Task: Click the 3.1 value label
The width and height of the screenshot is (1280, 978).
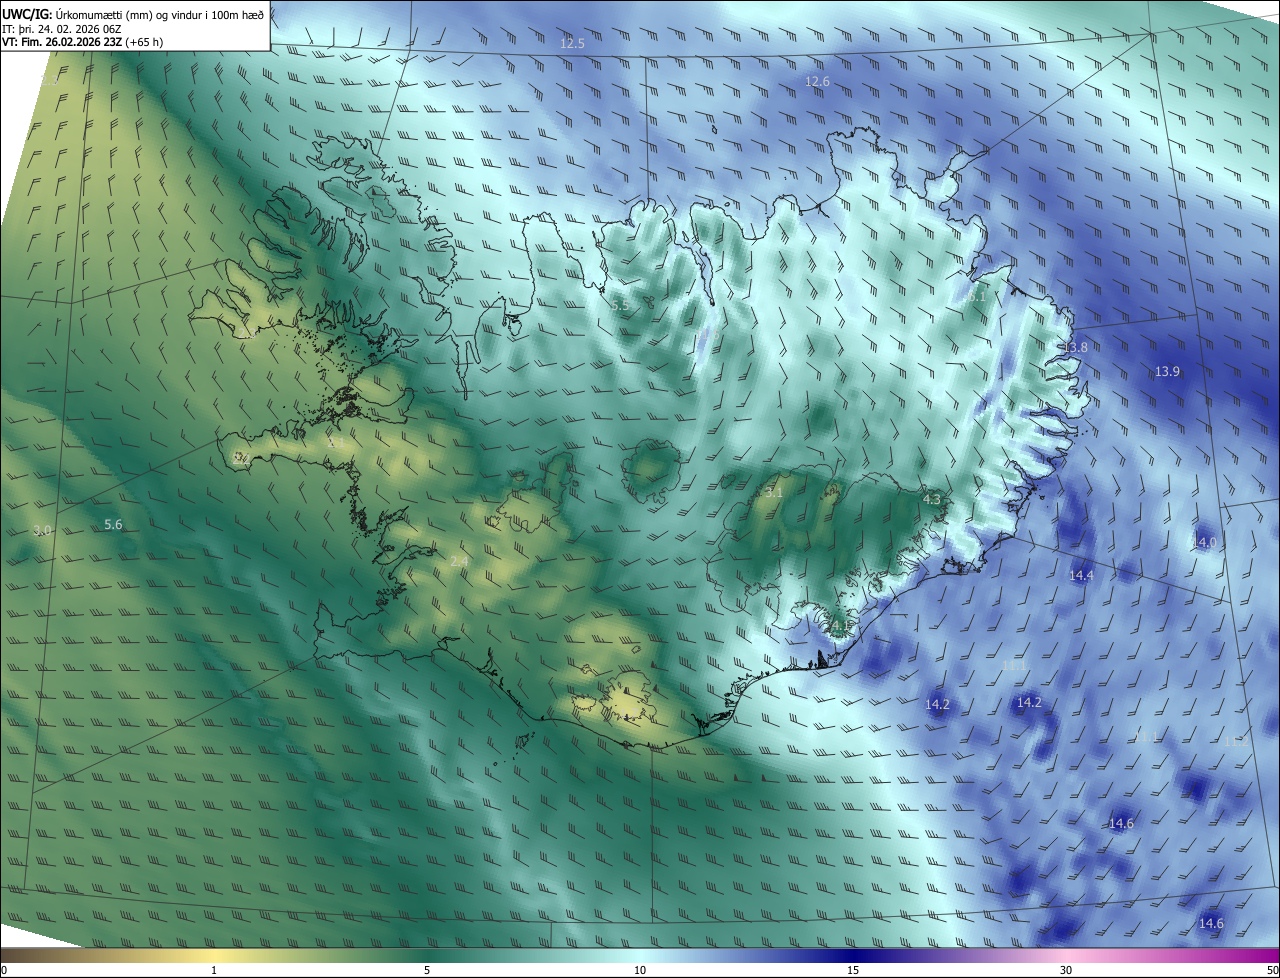Action: pyautogui.click(x=774, y=492)
